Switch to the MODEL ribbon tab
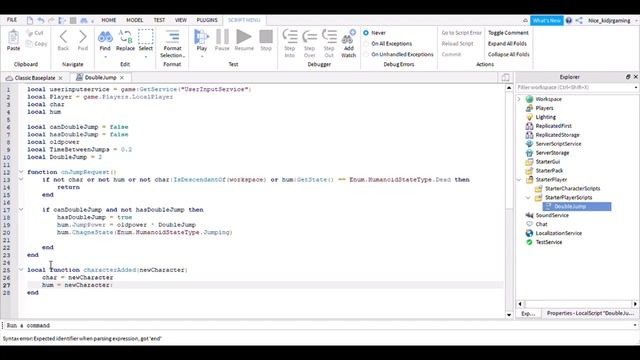This screenshot has height=360, width=640. tap(134, 20)
